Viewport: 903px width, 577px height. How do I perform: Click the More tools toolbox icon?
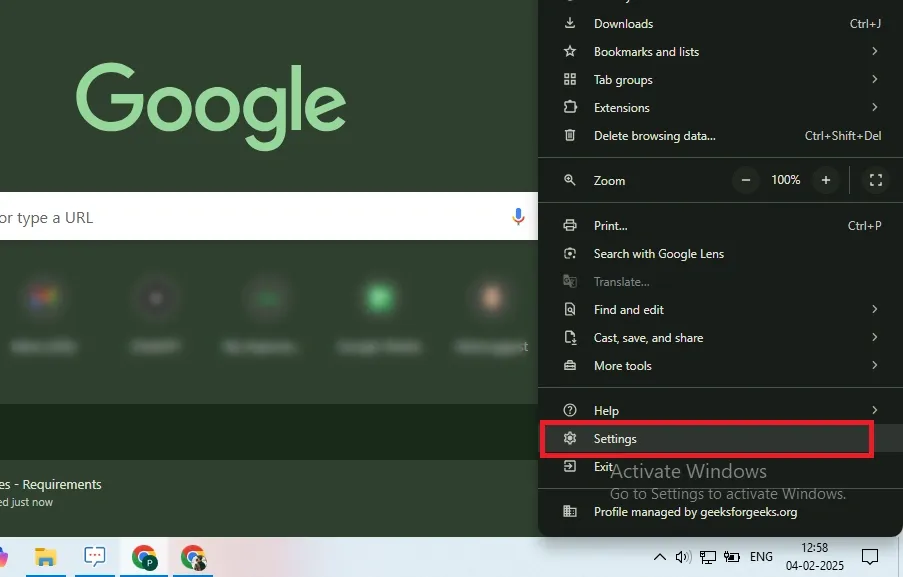point(570,365)
